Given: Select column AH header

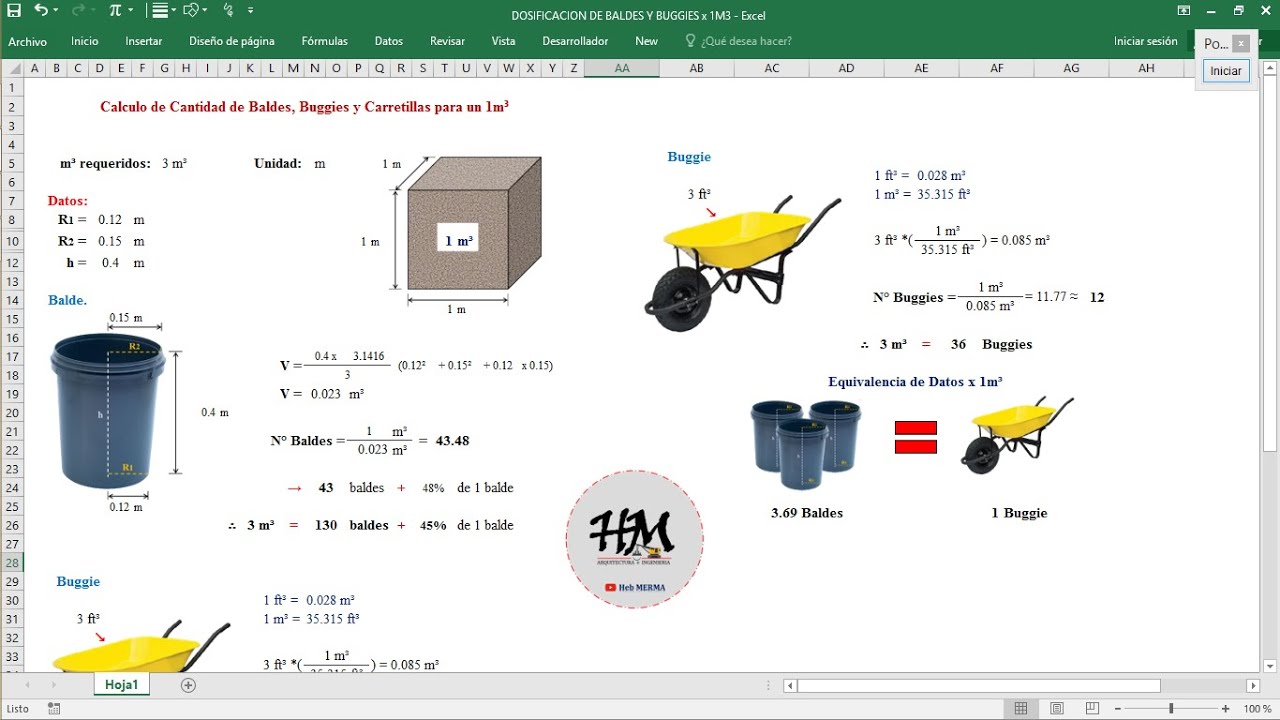Looking at the screenshot, I should (x=1147, y=68).
